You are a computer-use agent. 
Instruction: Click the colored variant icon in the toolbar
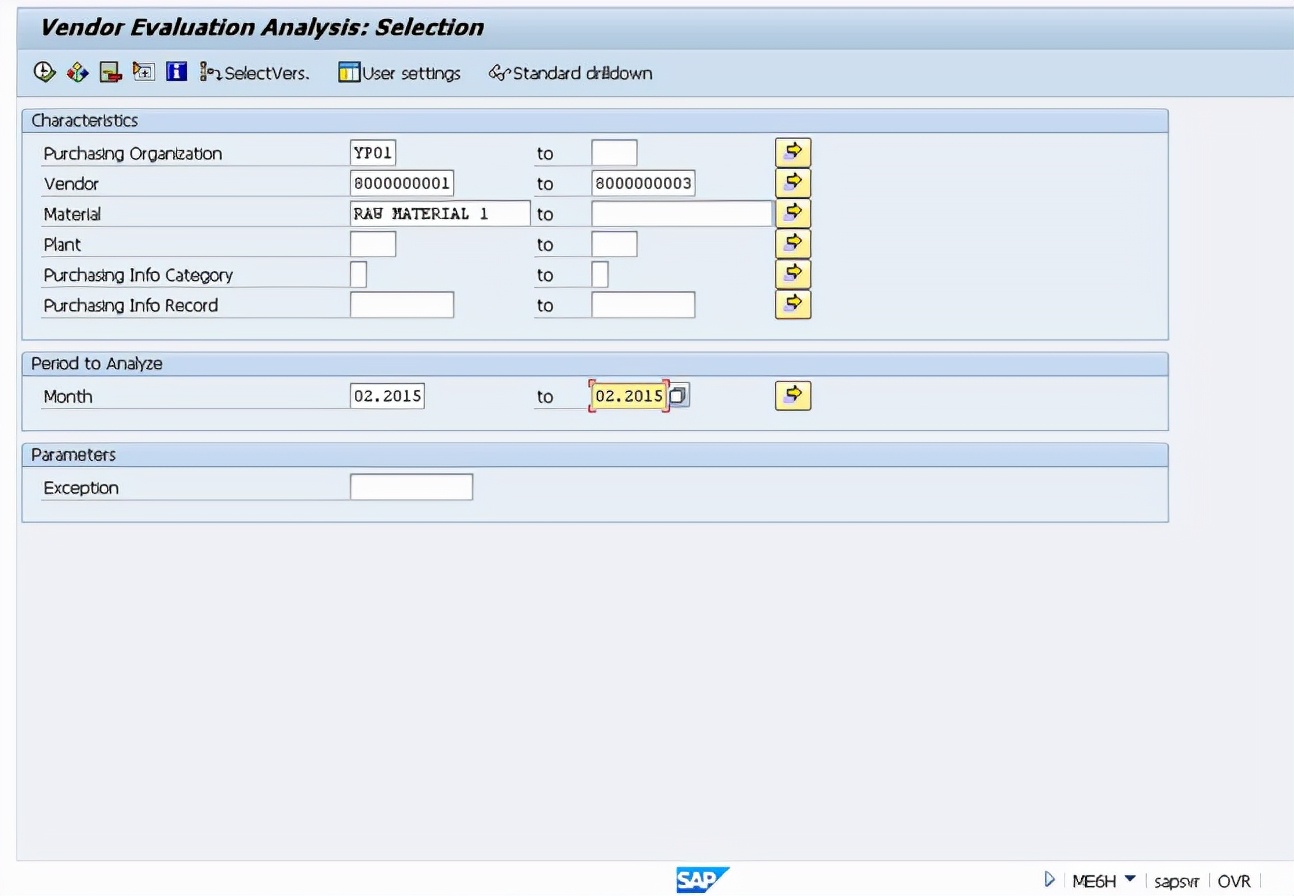point(77,72)
